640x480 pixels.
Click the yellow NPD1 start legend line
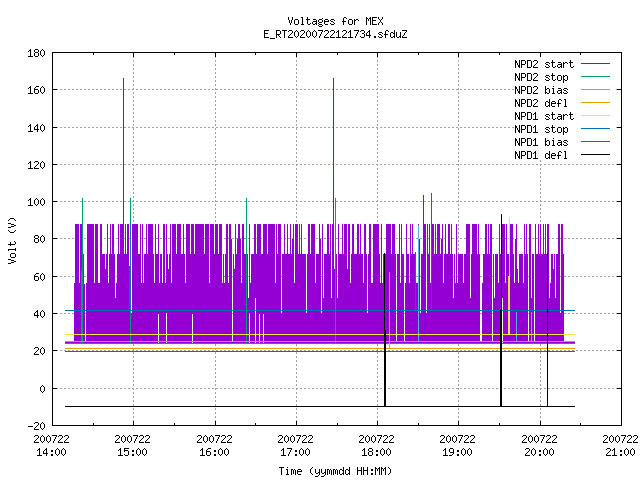pyautogui.click(x=595, y=116)
